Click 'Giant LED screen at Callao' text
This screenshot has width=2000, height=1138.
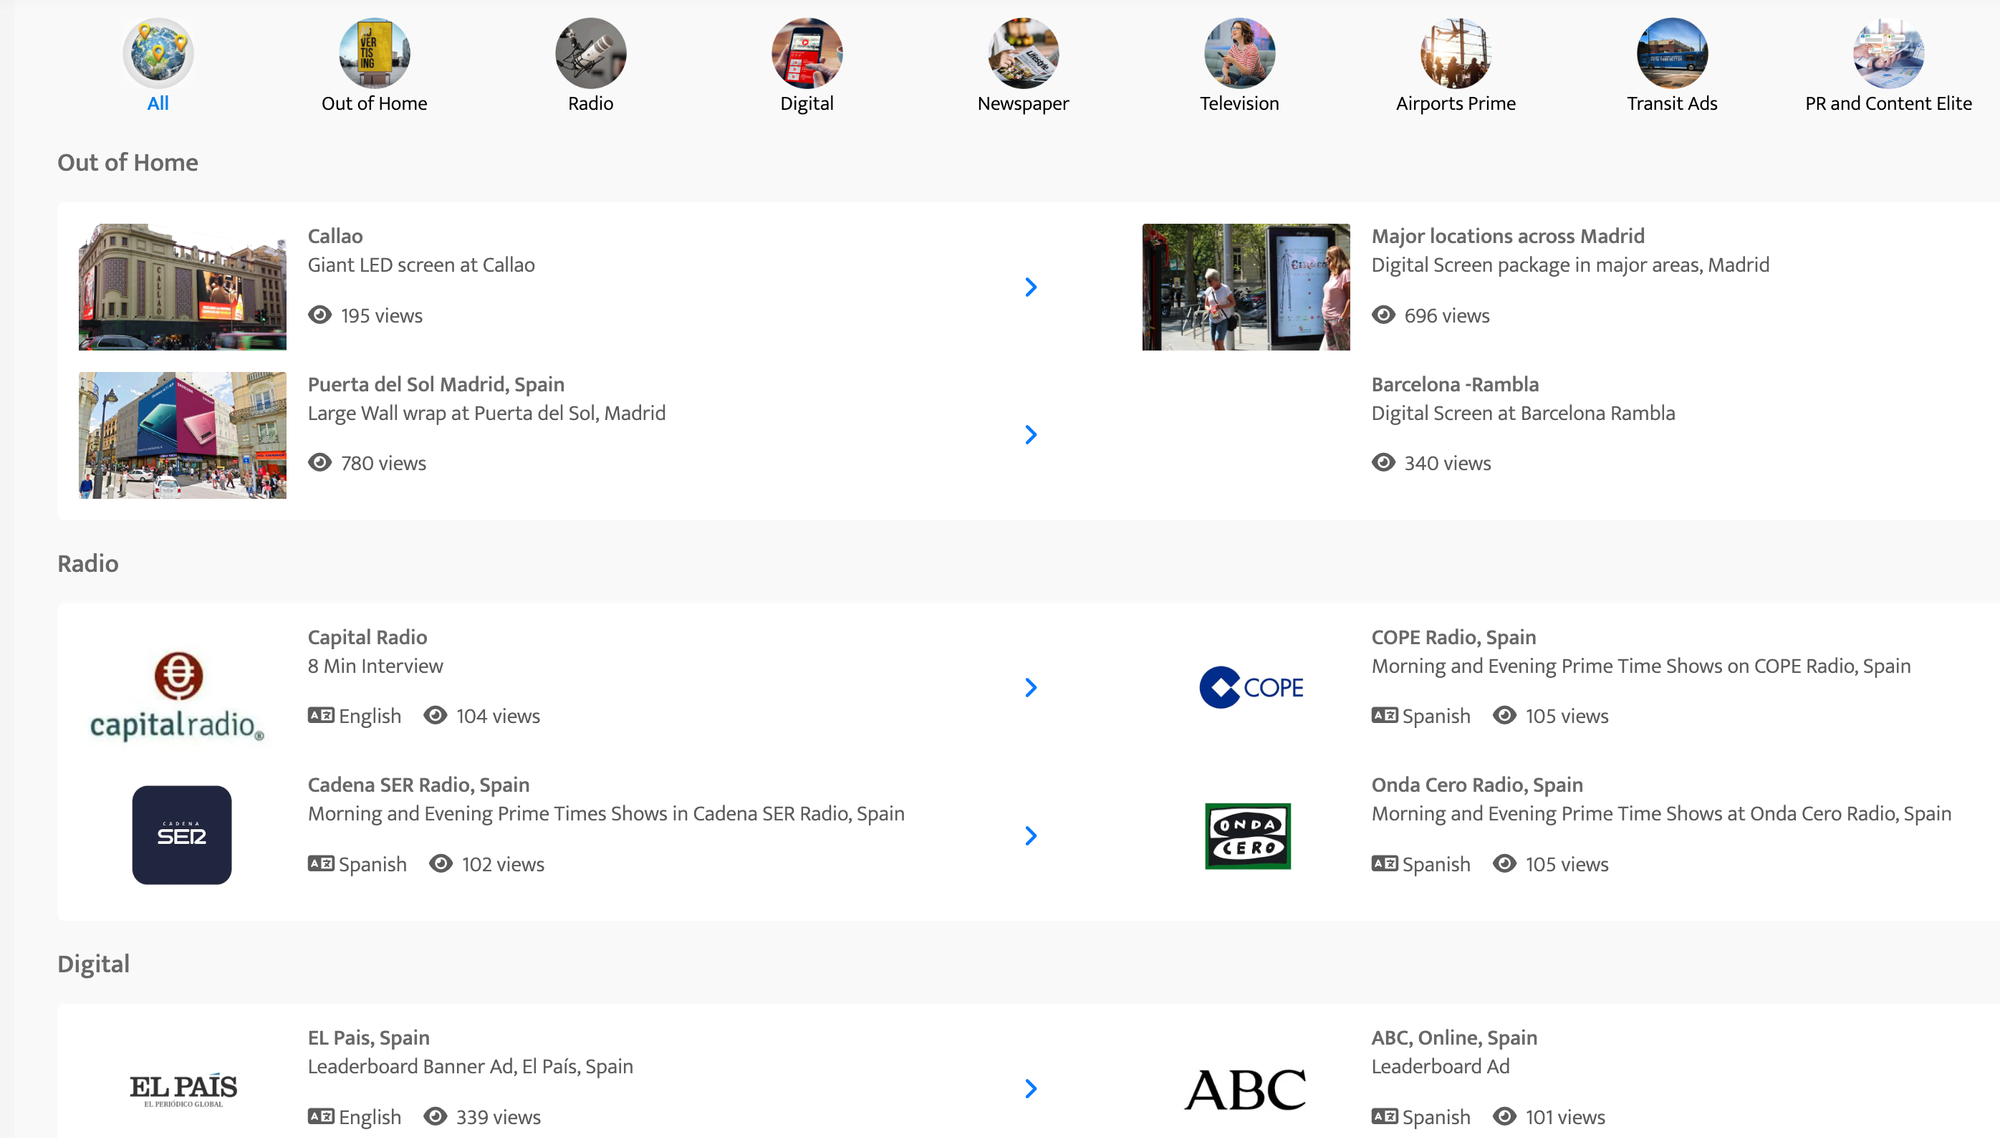click(421, 265)
